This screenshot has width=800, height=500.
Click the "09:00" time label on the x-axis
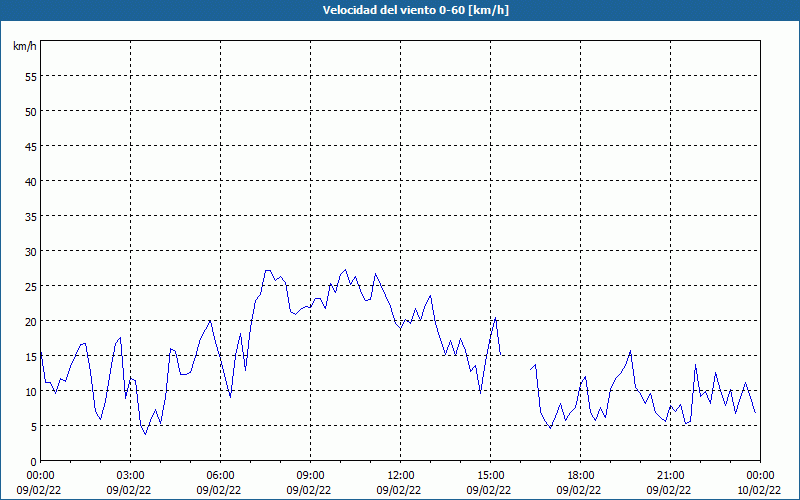click(x=310, y=476)
